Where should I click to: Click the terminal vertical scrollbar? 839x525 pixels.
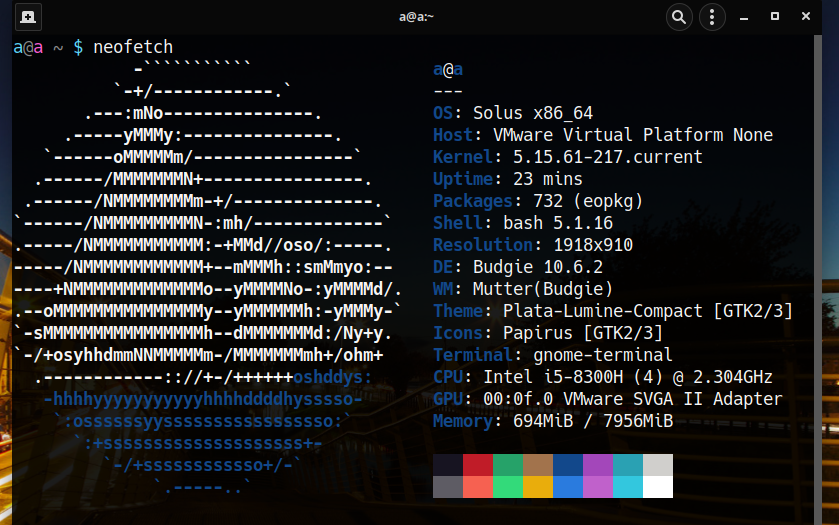pyautogui.click(x=818, y=278)
